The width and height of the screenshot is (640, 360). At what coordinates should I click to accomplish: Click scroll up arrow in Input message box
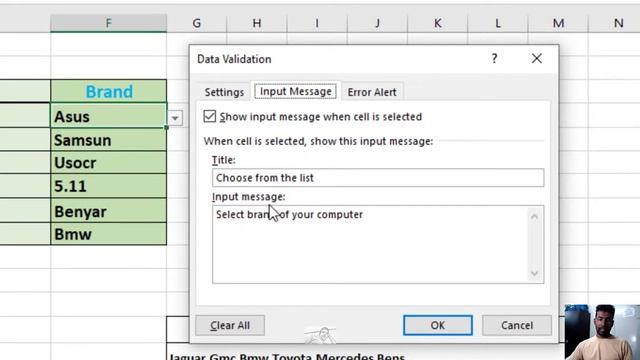click(534, 217)
